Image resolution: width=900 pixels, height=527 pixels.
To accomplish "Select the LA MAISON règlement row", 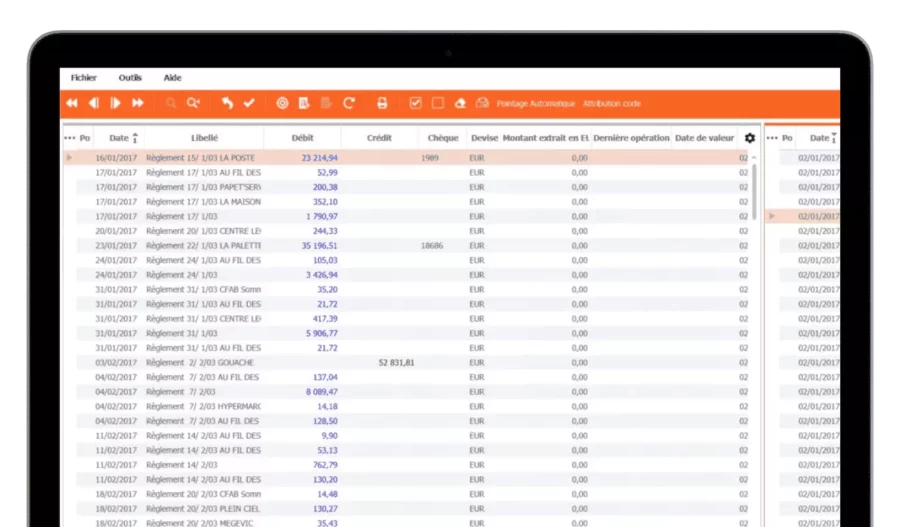I will (412, 202).
